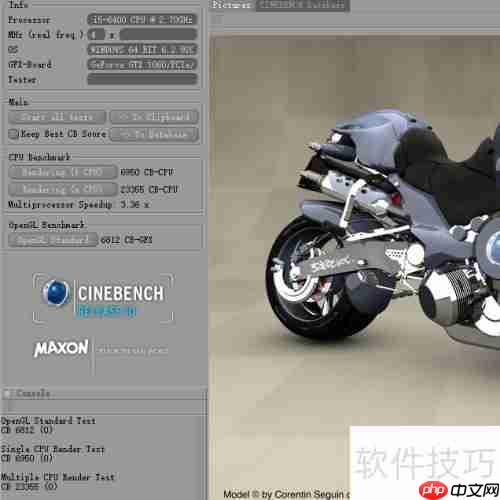Image resolution: width=500 pixels, height=500 pixels.
Task: Click 'OpenGL Standard Test' console line
Action: click(x=48, y=421)
